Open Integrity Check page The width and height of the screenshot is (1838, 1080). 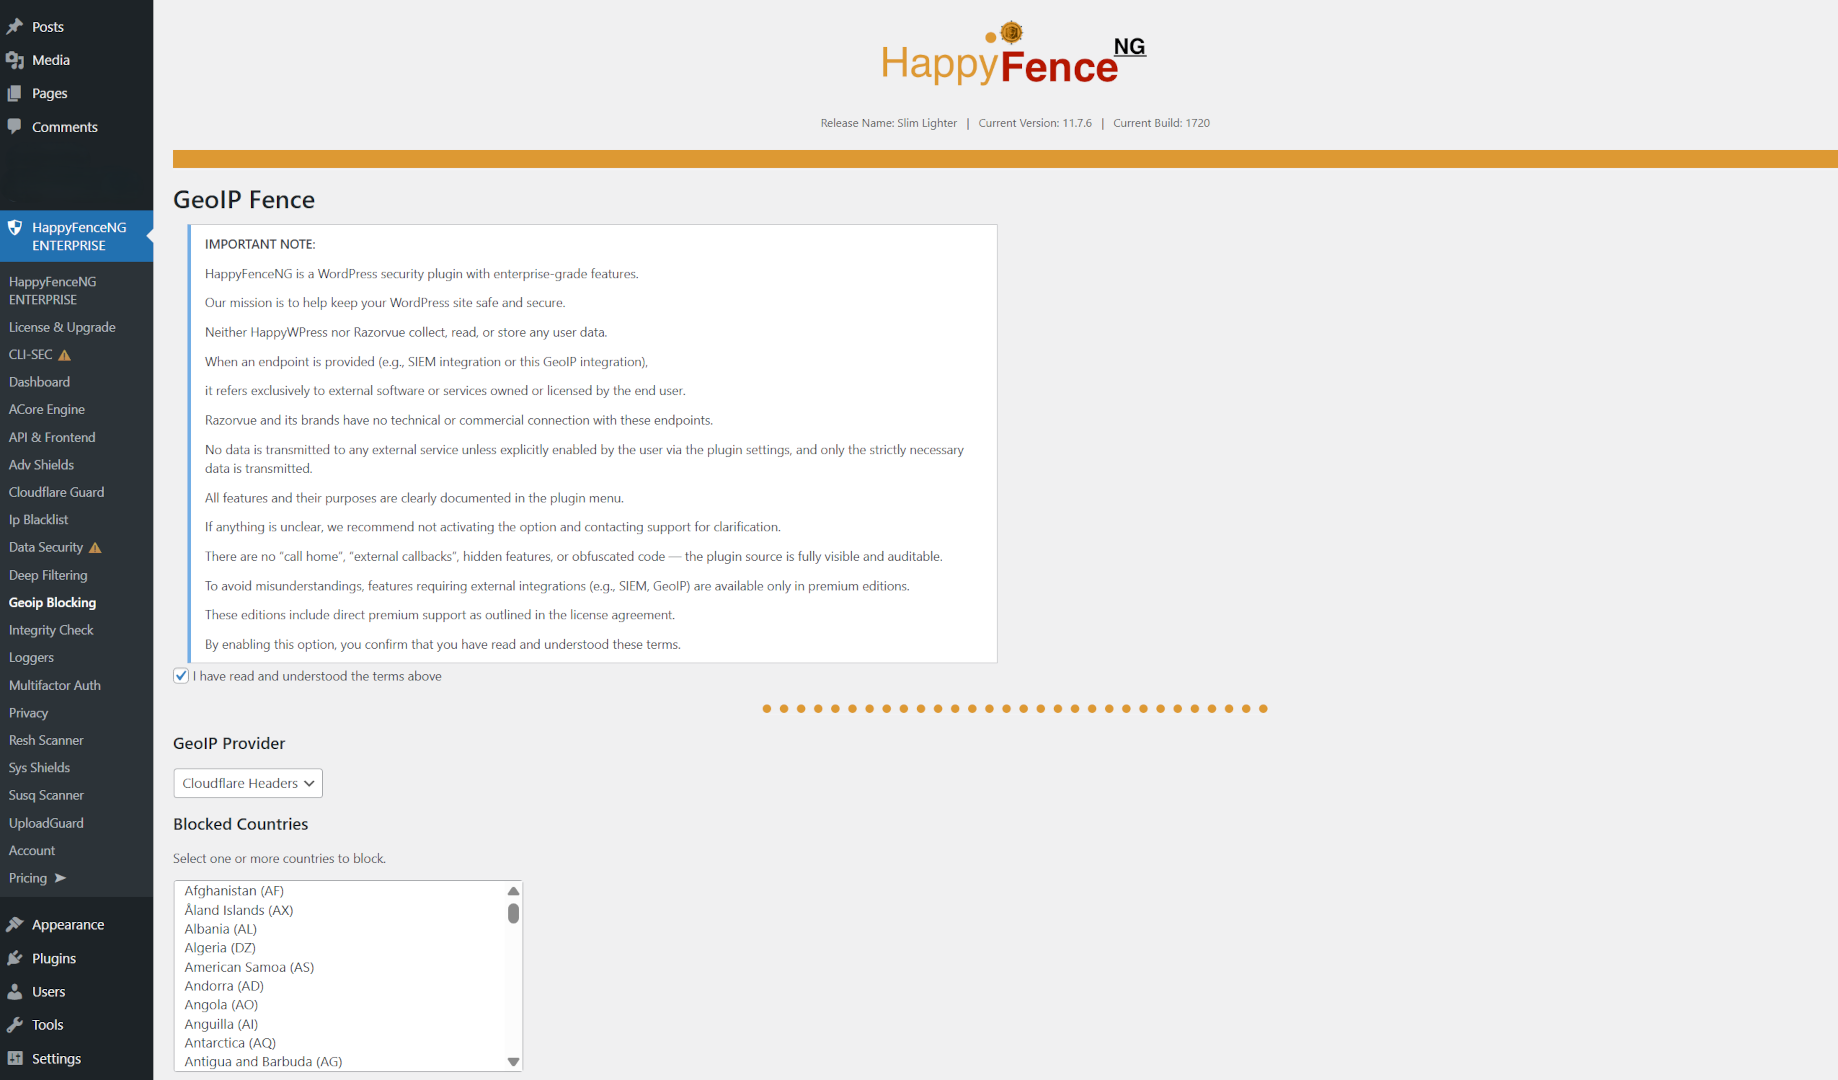51,630
